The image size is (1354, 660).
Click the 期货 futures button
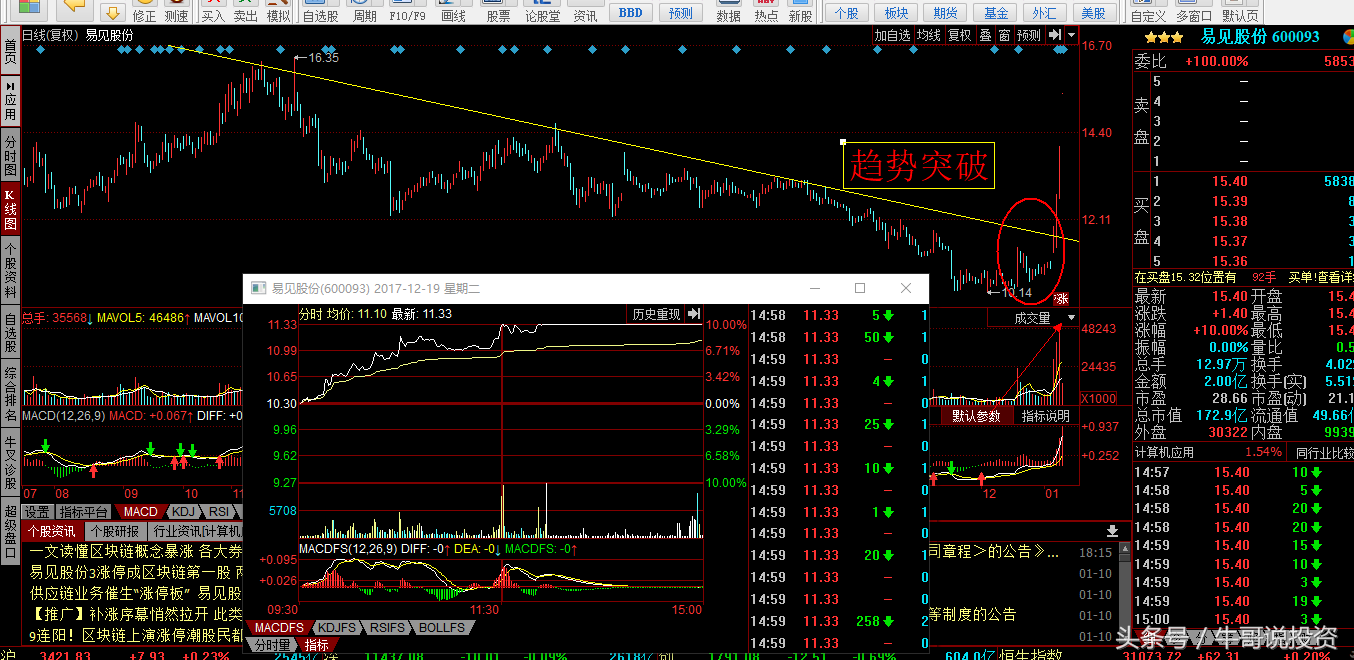946,12
